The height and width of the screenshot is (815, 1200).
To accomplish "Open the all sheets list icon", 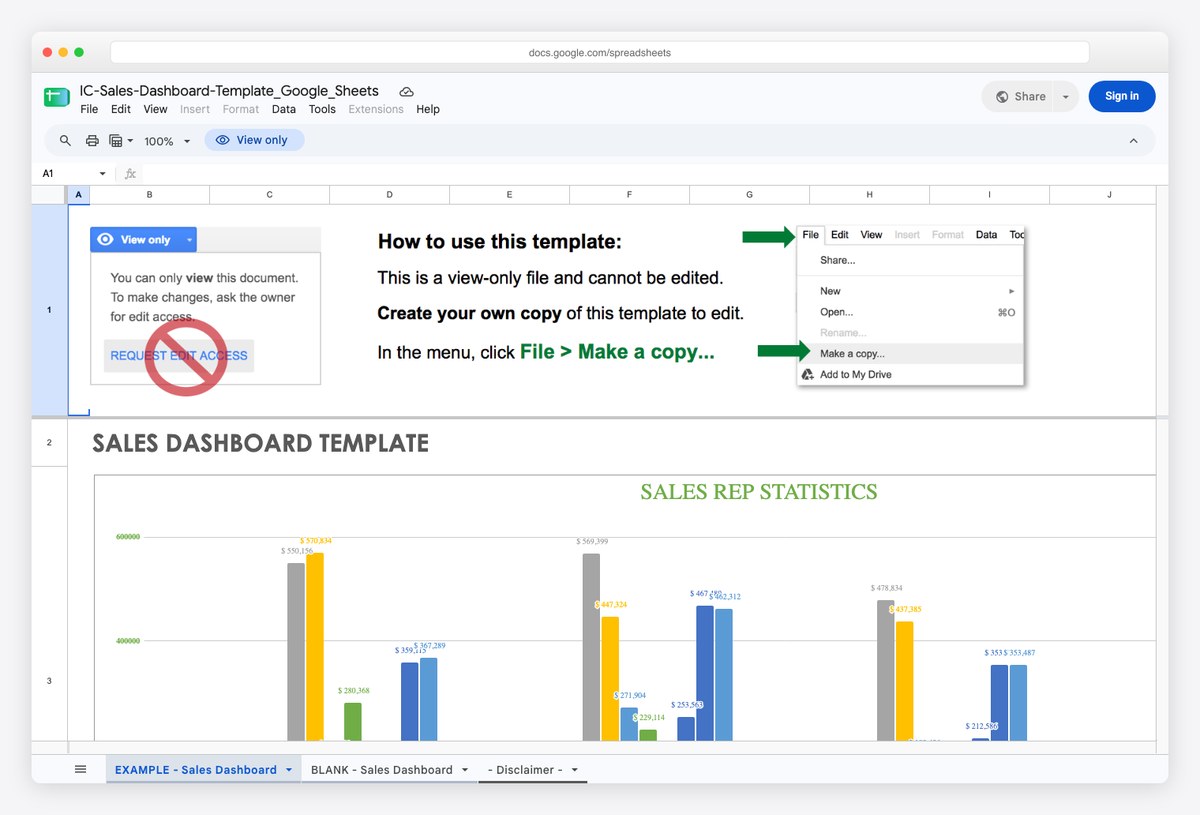I will [x=81, y=769].
